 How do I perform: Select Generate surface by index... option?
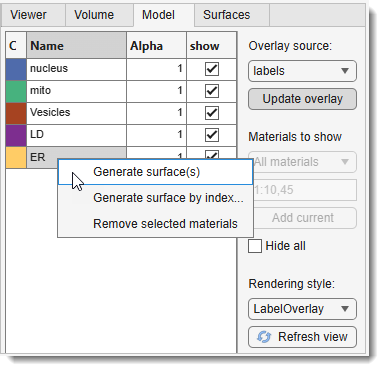coord(155,198)
